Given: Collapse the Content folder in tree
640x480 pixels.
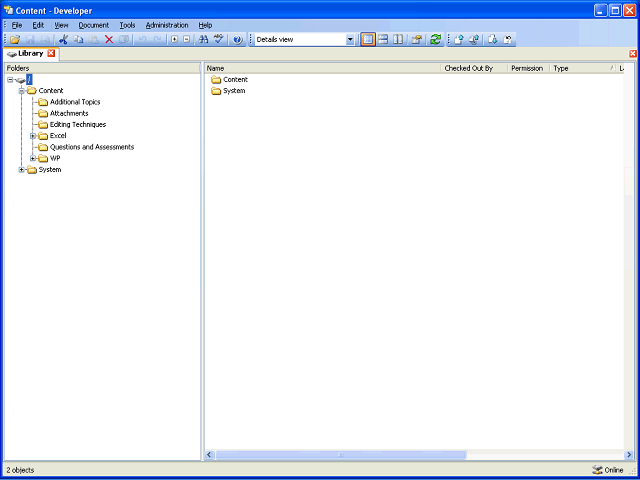Looking at the screenshot, I should tap(22, 91).
